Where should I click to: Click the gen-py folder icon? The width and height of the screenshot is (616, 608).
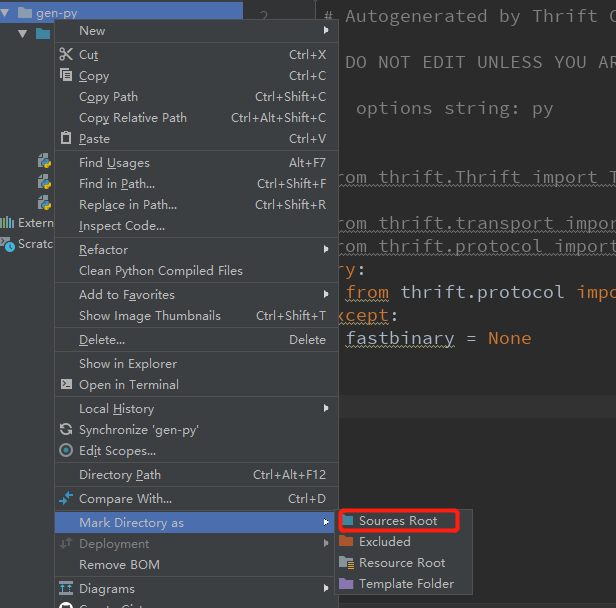(25, 13)
